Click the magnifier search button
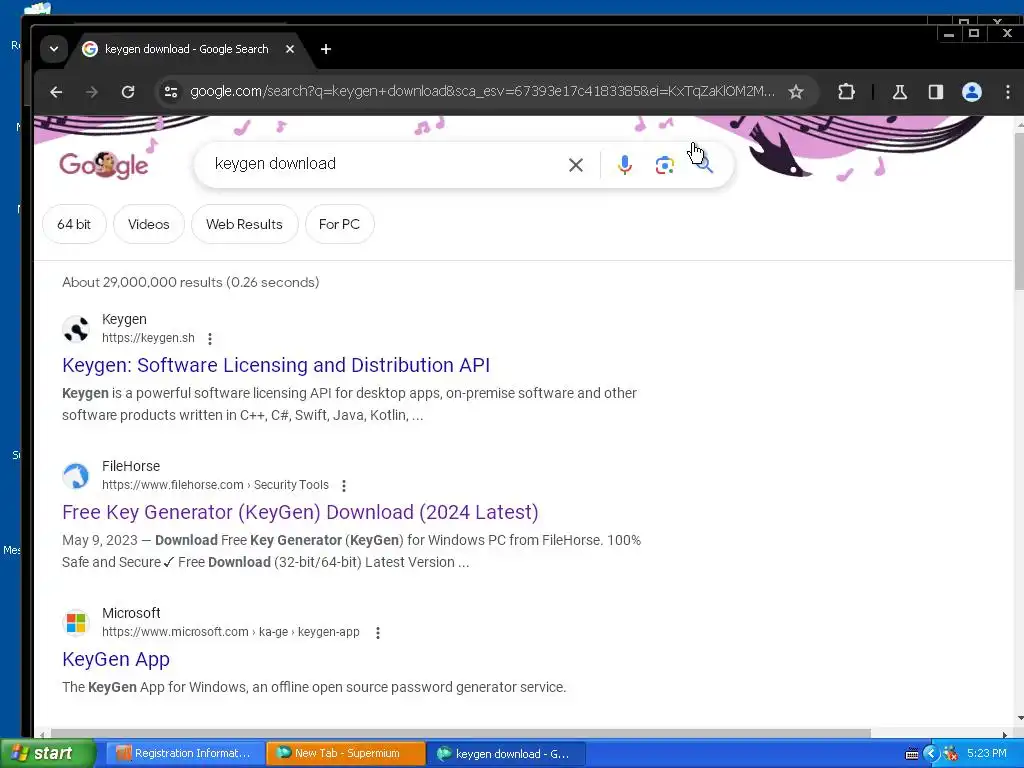1024x768 pixels. (x=704, y=163)
